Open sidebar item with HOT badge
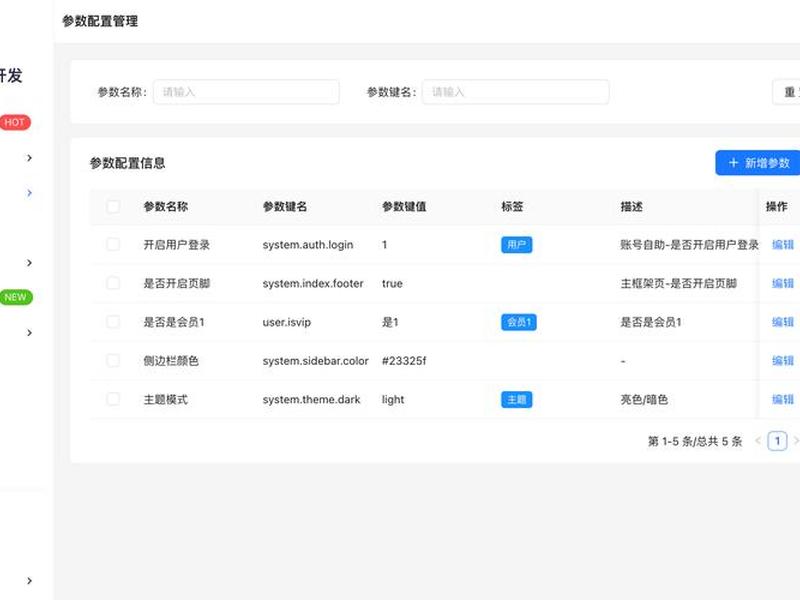800x600 pixels. click(15, 122)
